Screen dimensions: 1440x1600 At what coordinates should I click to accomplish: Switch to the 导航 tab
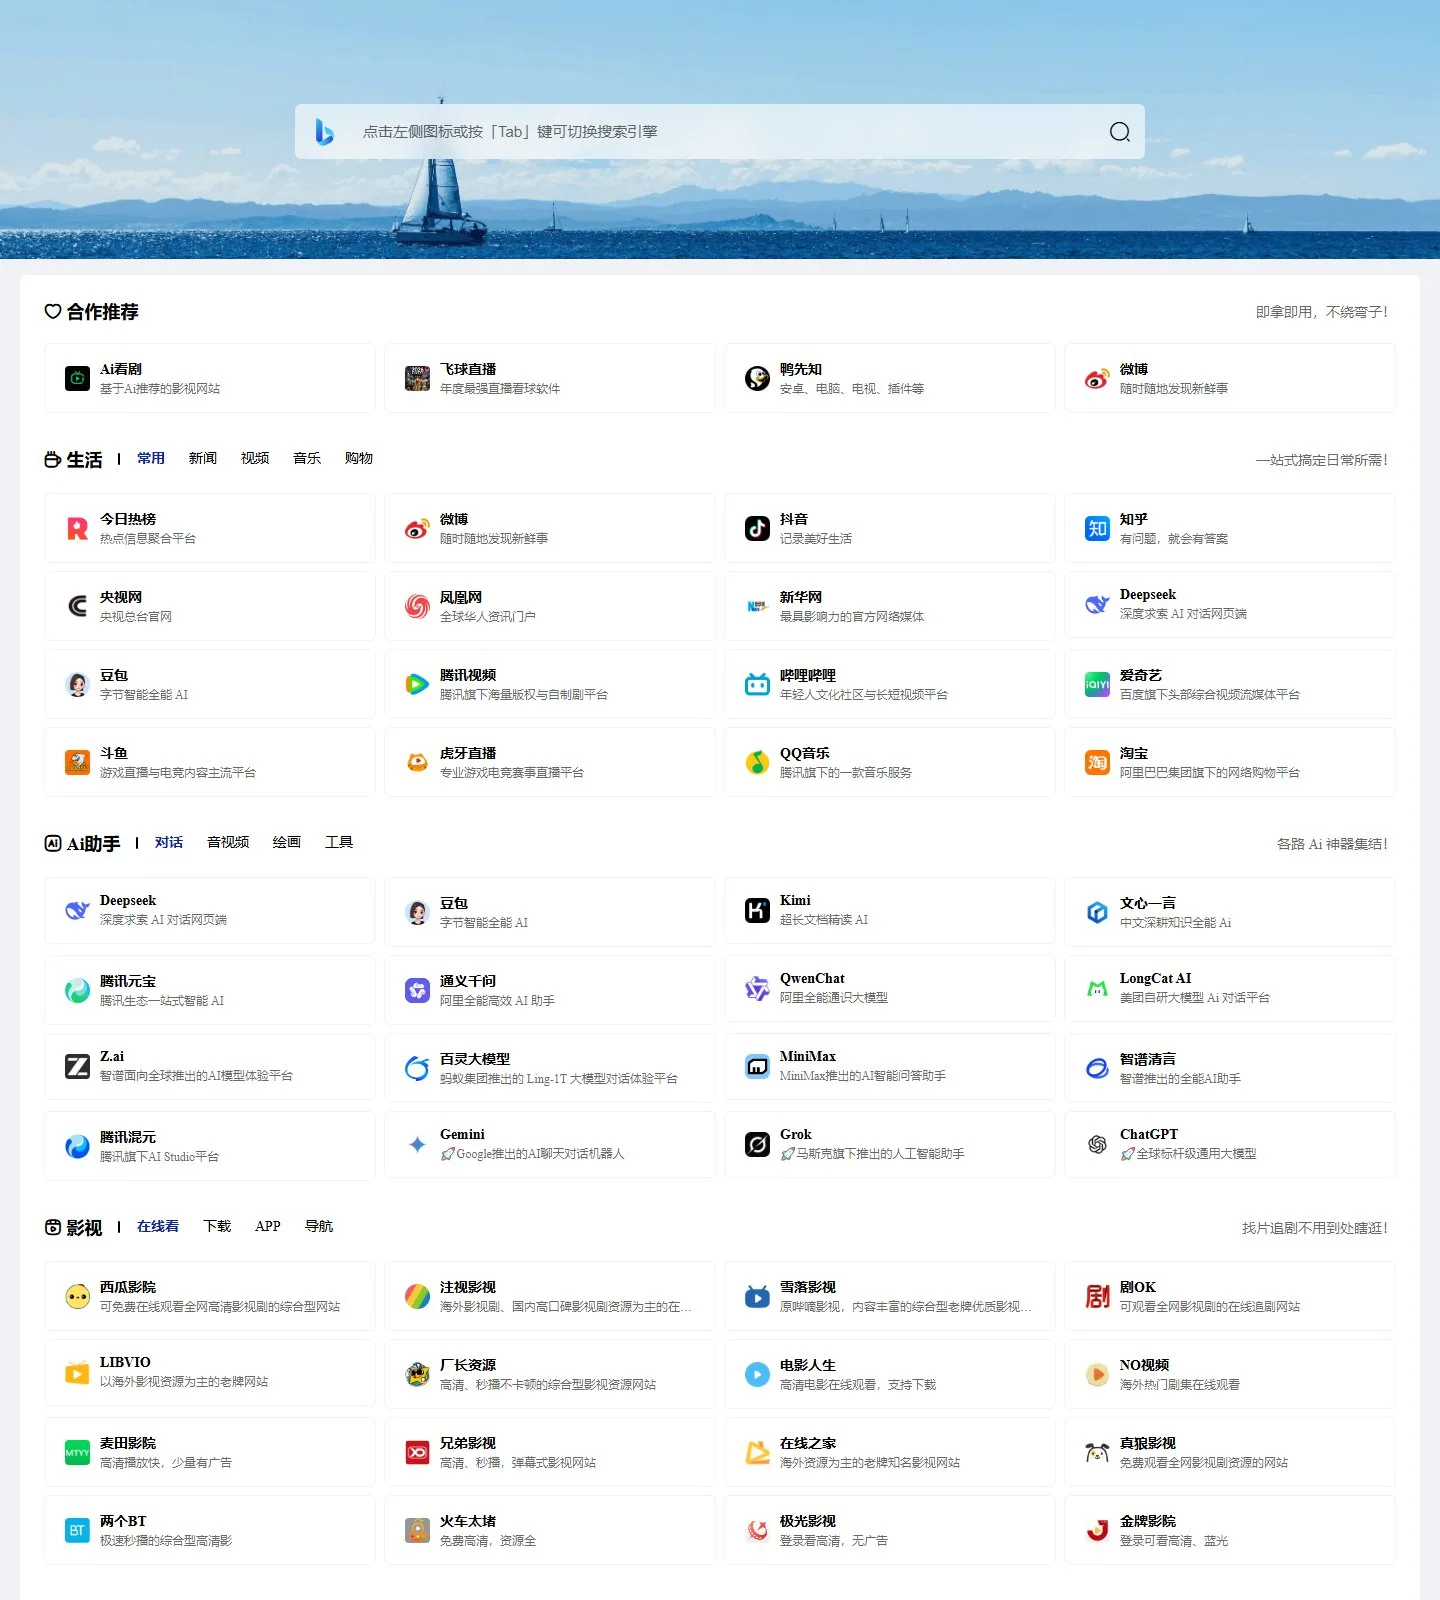point(319,1226)
